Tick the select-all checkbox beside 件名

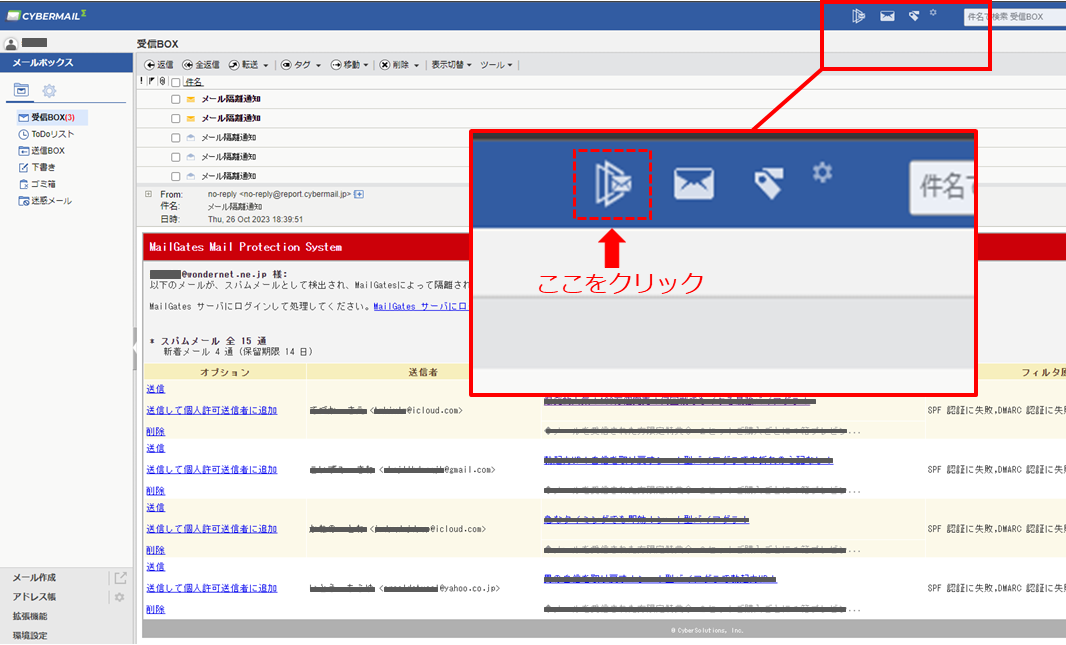click(x=175, y=82)
